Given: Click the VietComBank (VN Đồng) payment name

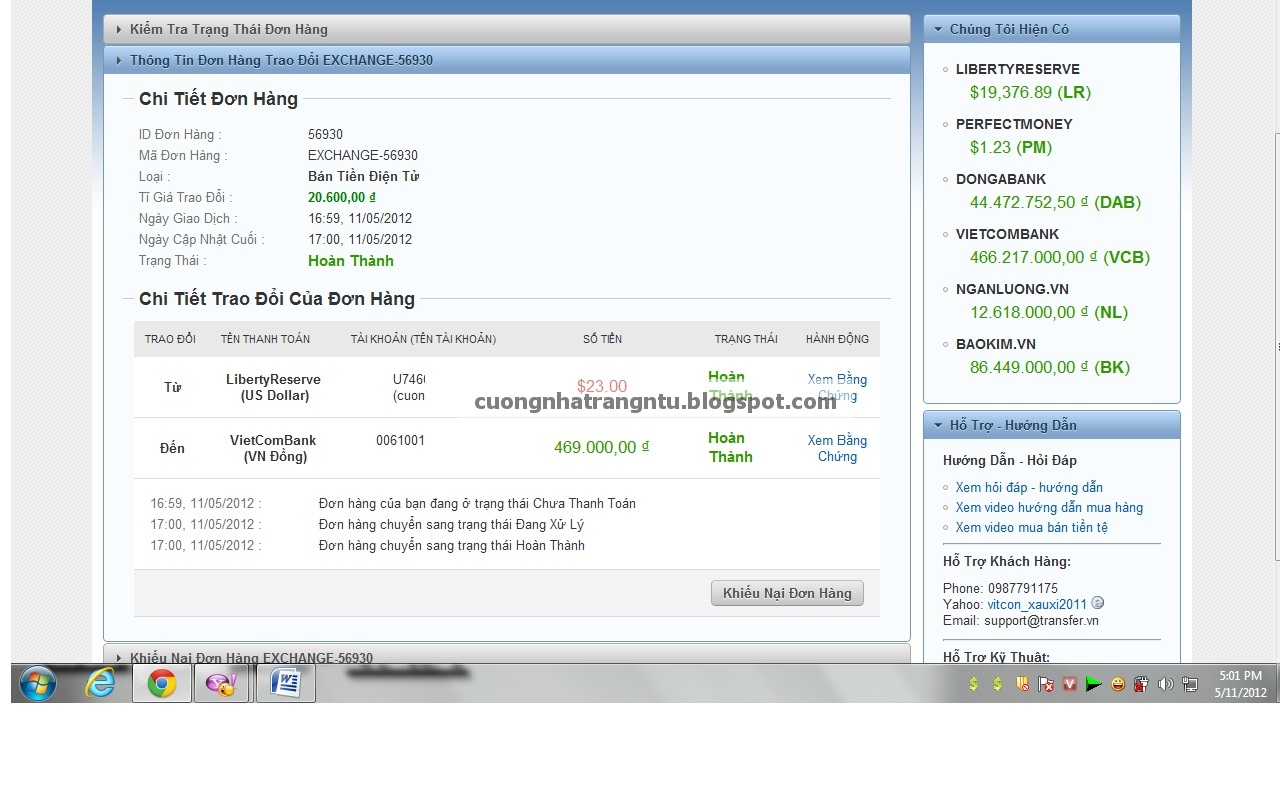Looking at the screenshot, I should tap(273, 448).
